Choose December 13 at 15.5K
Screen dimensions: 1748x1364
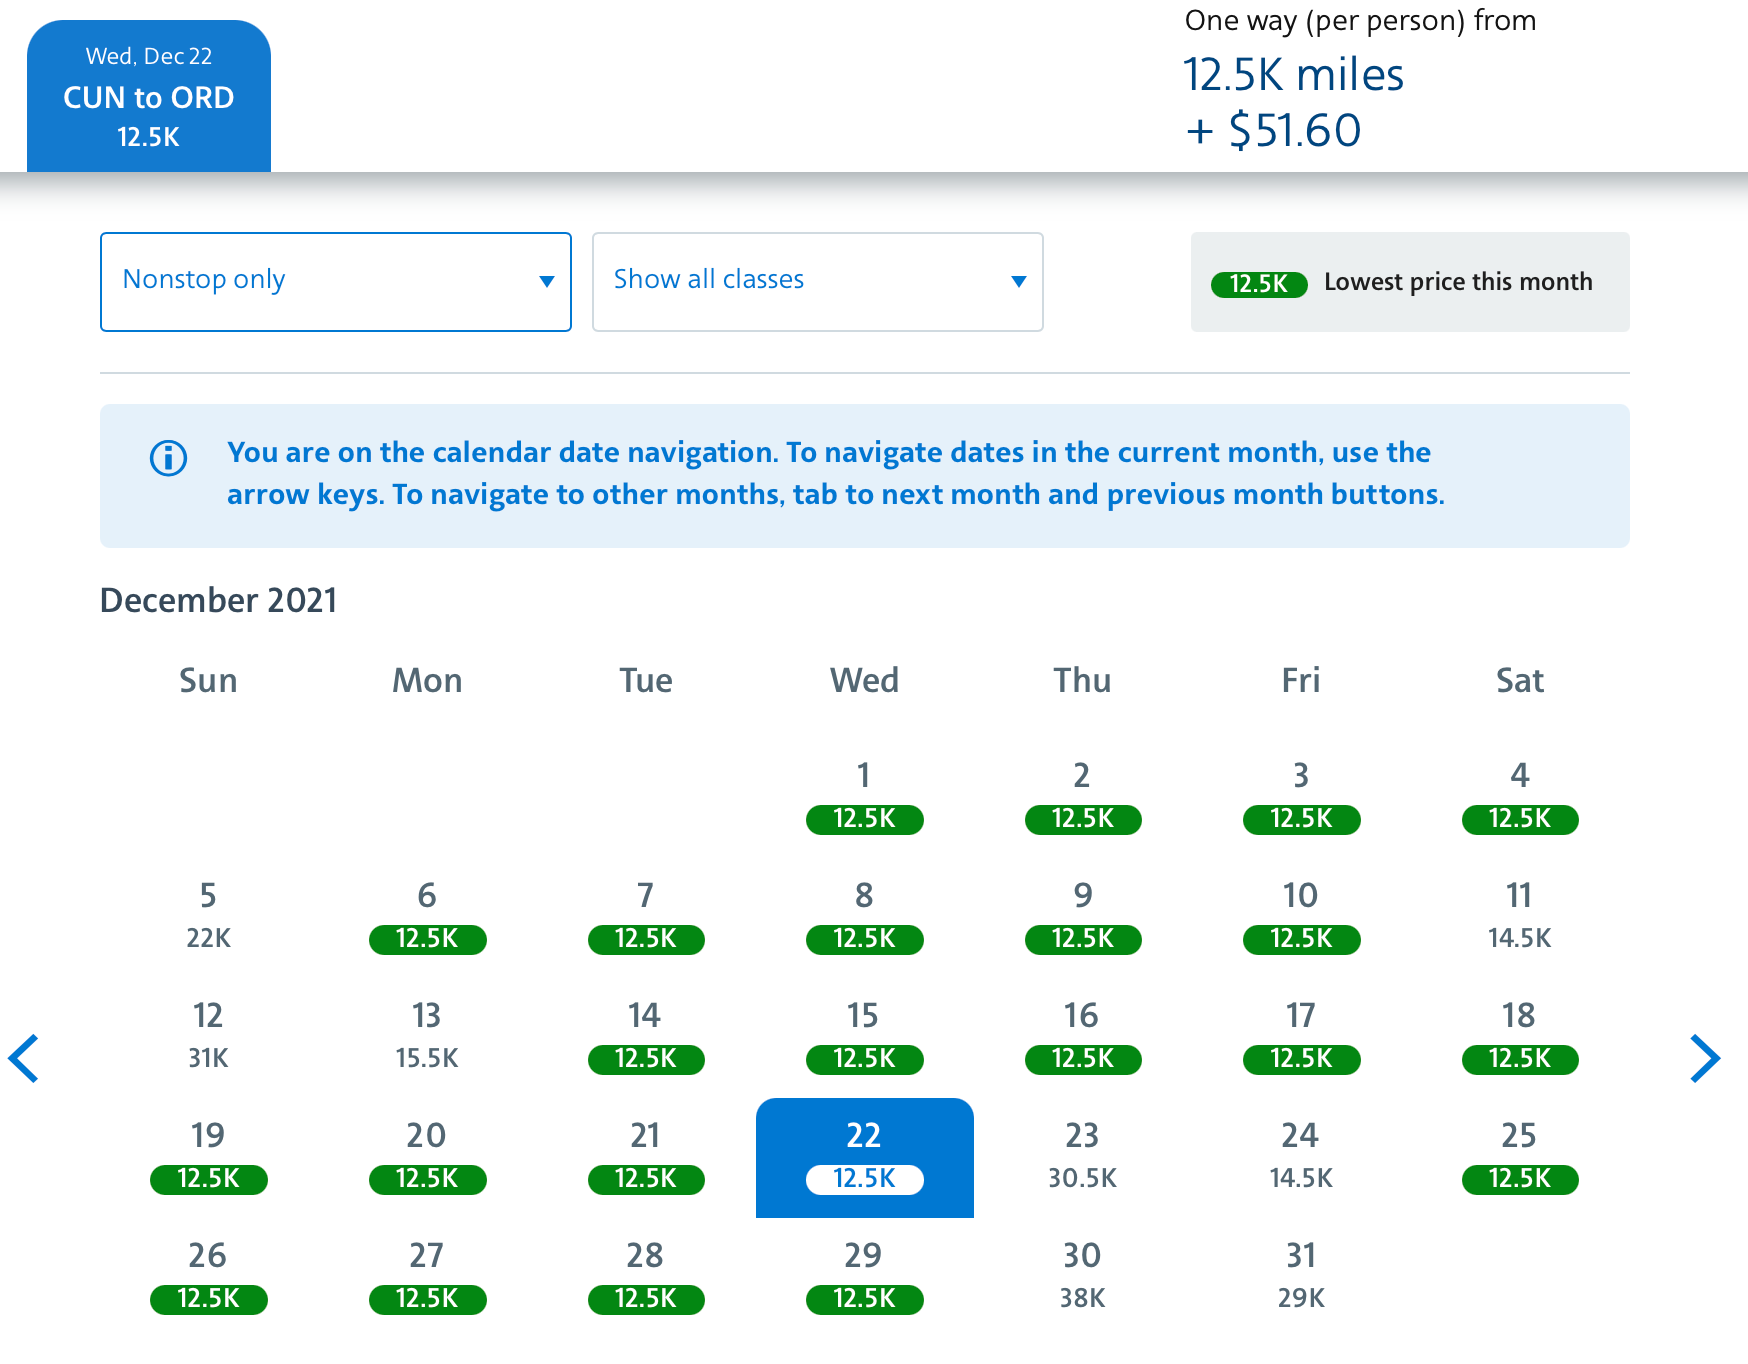(x=427, y=1036)
